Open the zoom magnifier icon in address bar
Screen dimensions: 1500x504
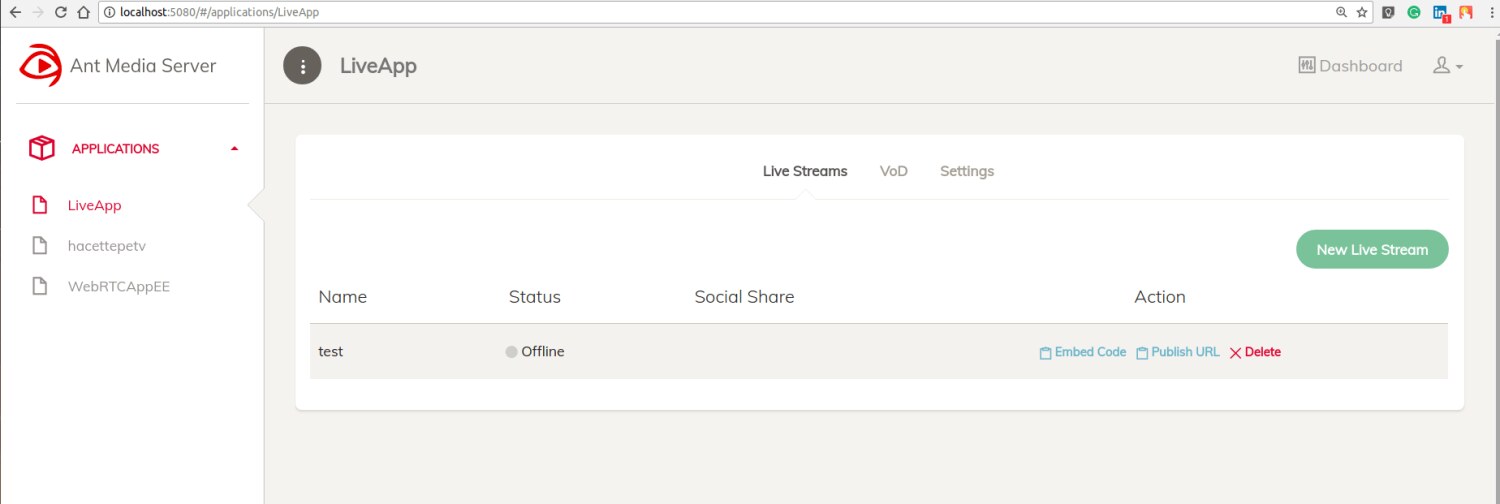coord(1341,13)
